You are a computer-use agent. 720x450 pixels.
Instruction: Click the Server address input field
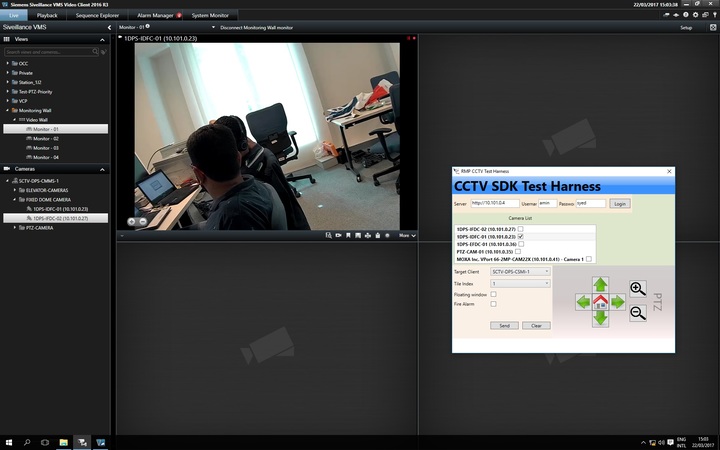[494, 203]
